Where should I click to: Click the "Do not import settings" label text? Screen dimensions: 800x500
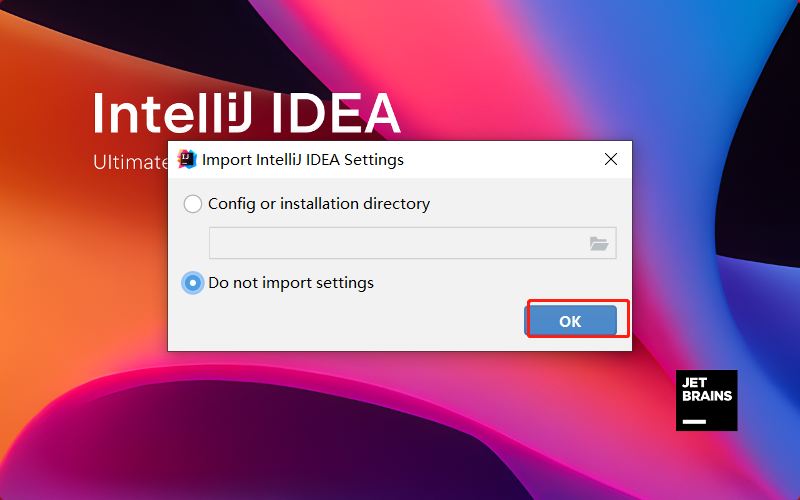coord(291,283)
